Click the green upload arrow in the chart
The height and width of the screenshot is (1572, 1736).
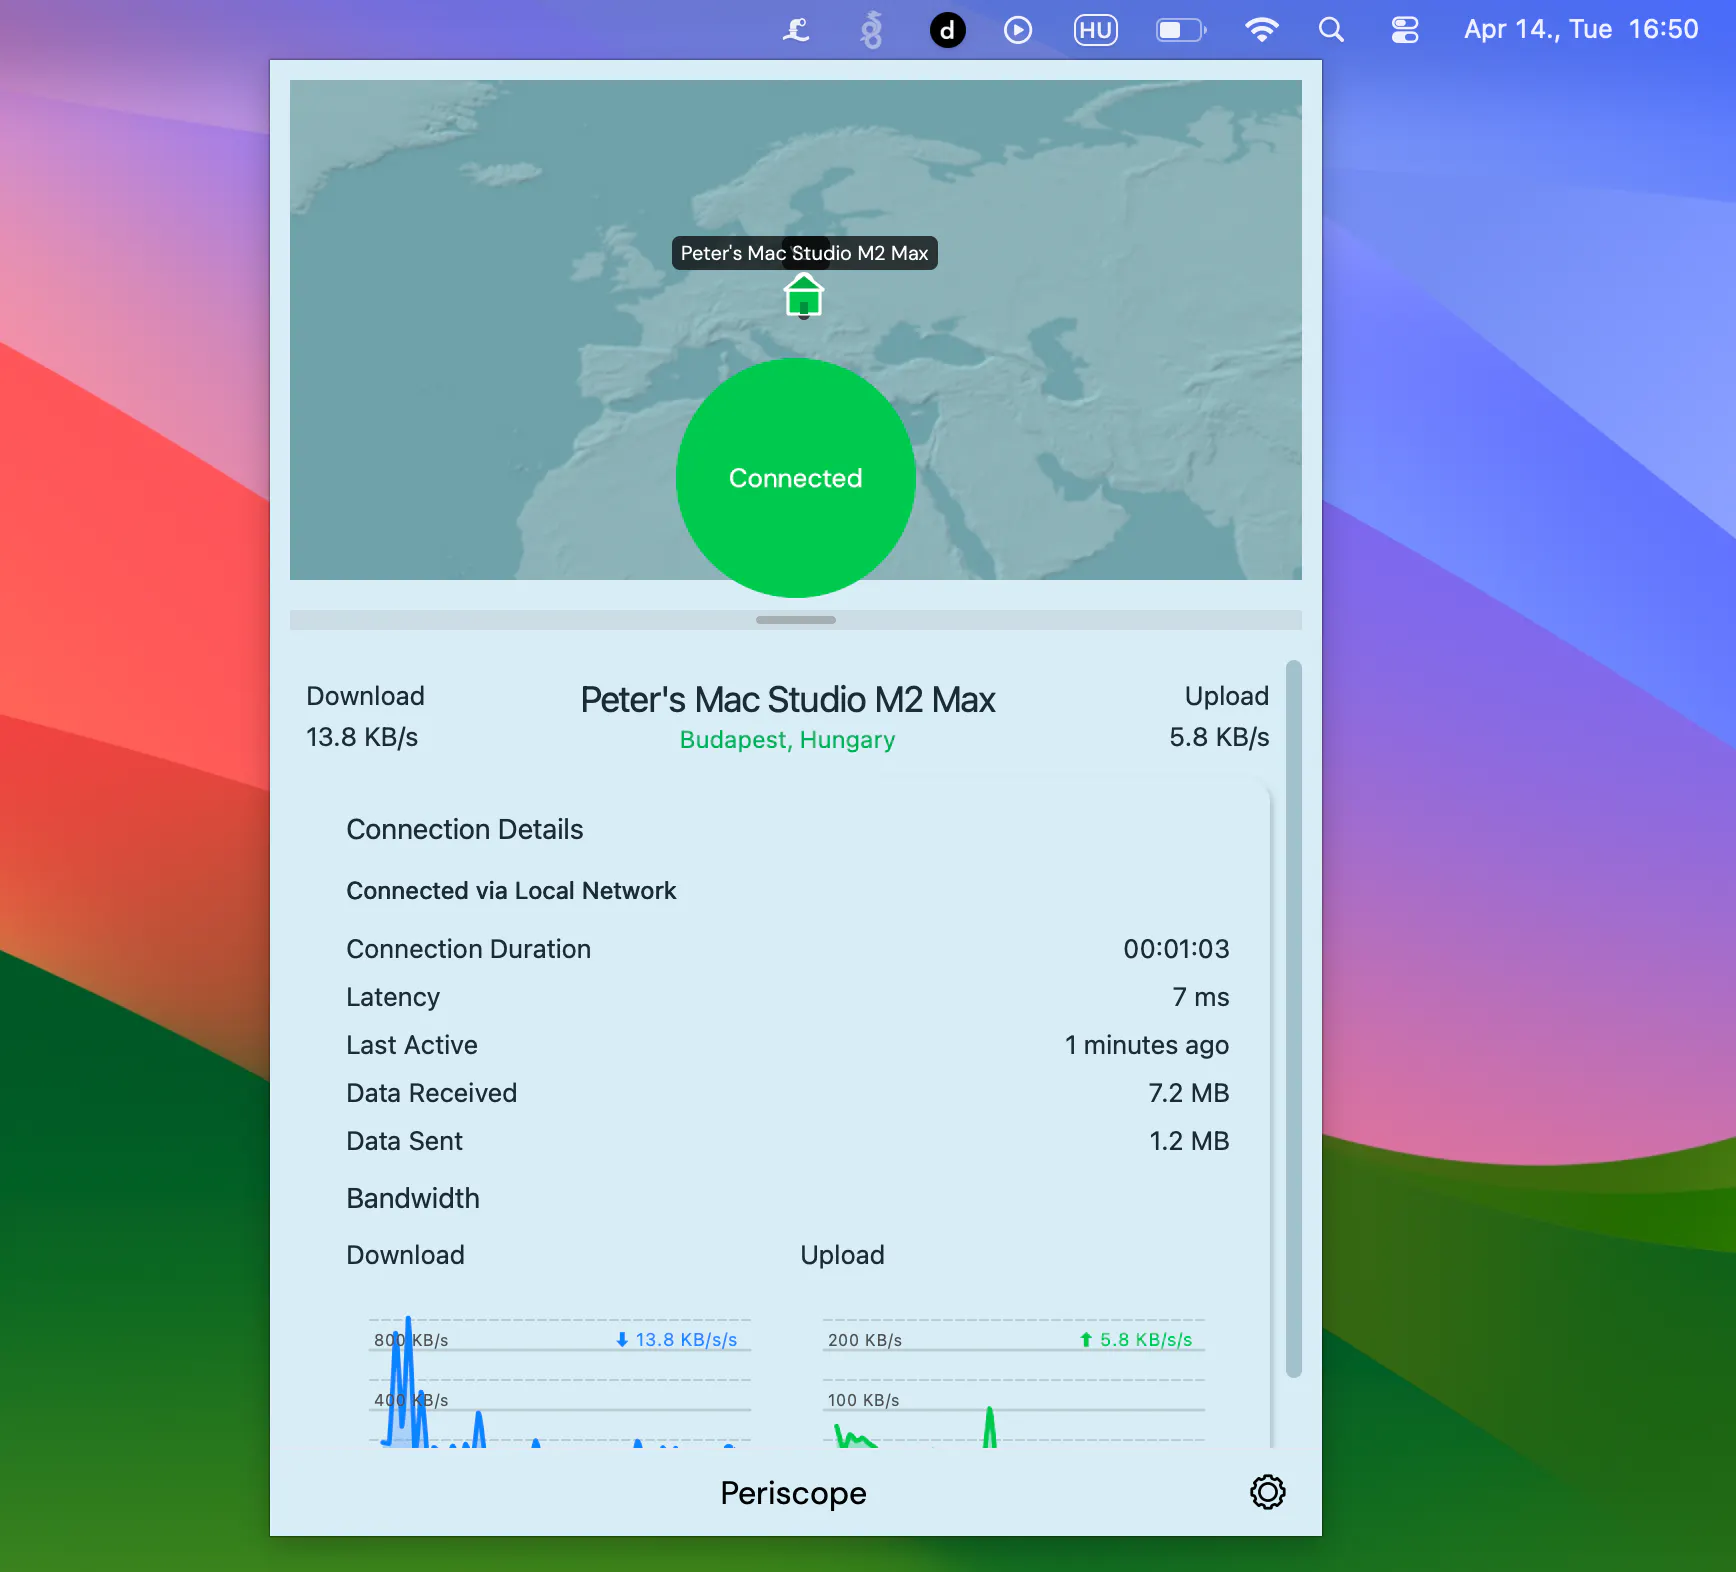pyautogui.click(x=1086, y=1340)
